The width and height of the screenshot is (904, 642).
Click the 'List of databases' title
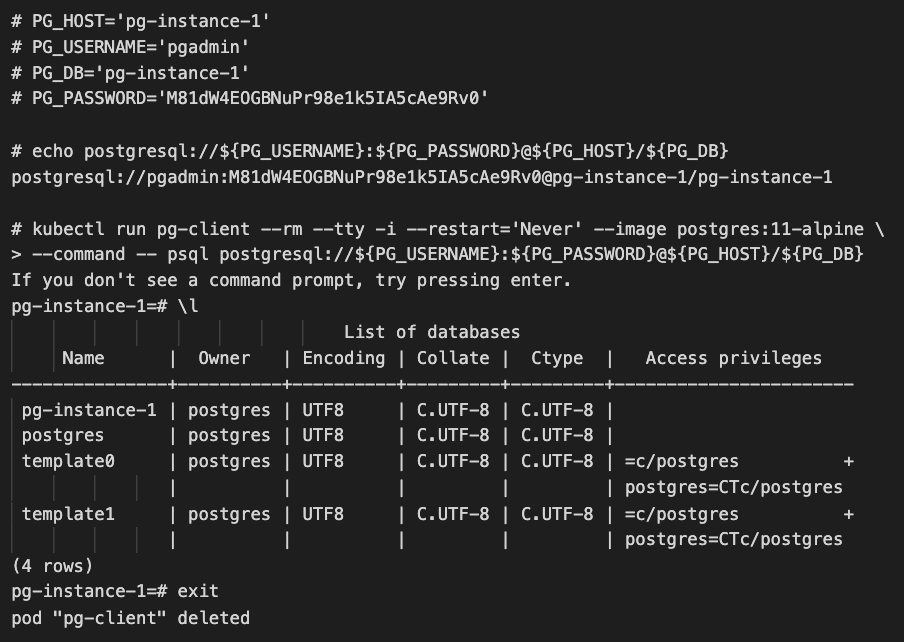pos(432,332)
